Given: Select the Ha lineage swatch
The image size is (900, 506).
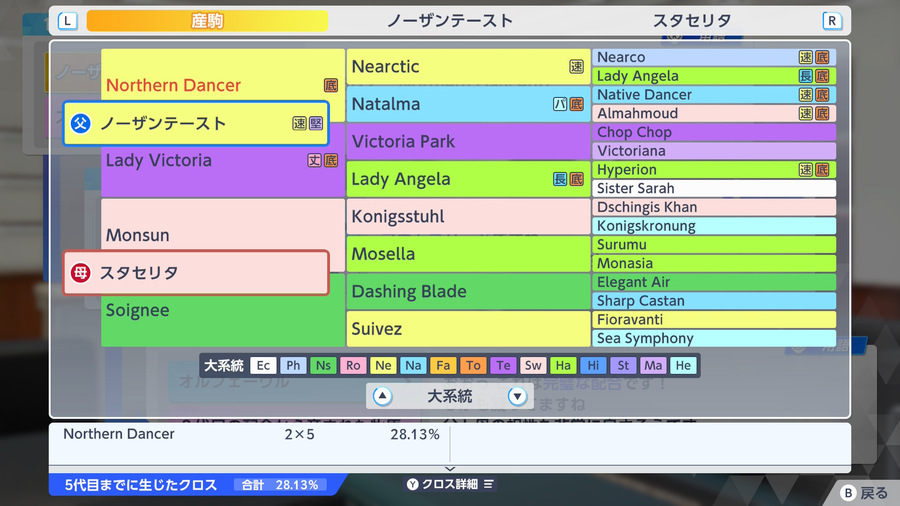Looking at the screenshot, I should (x=563, y=365).
